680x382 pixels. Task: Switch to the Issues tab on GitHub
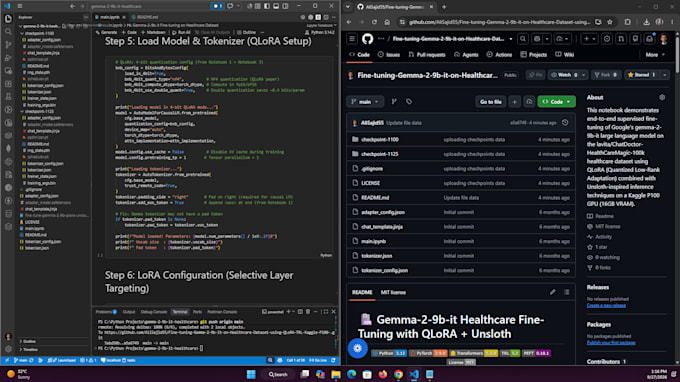pos(389,55)
